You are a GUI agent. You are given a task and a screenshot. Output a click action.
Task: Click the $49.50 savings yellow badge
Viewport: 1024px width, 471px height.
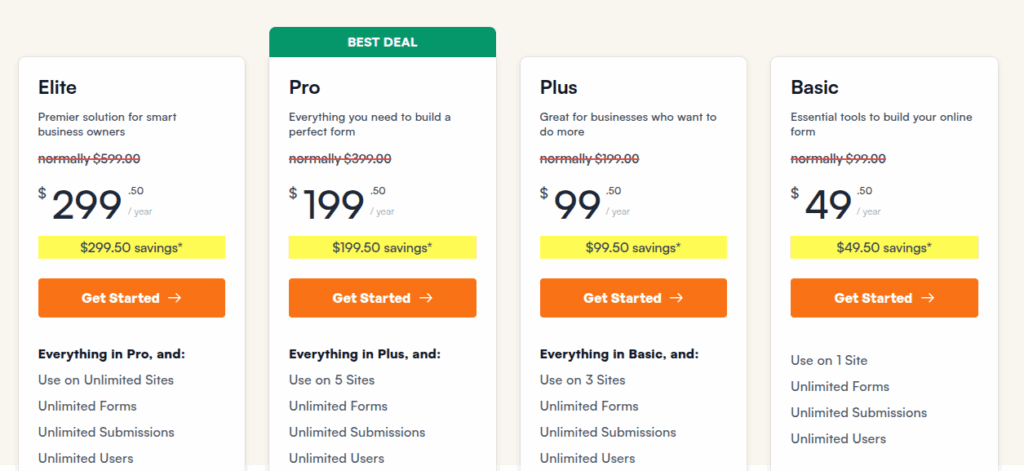tap(884, 247)
